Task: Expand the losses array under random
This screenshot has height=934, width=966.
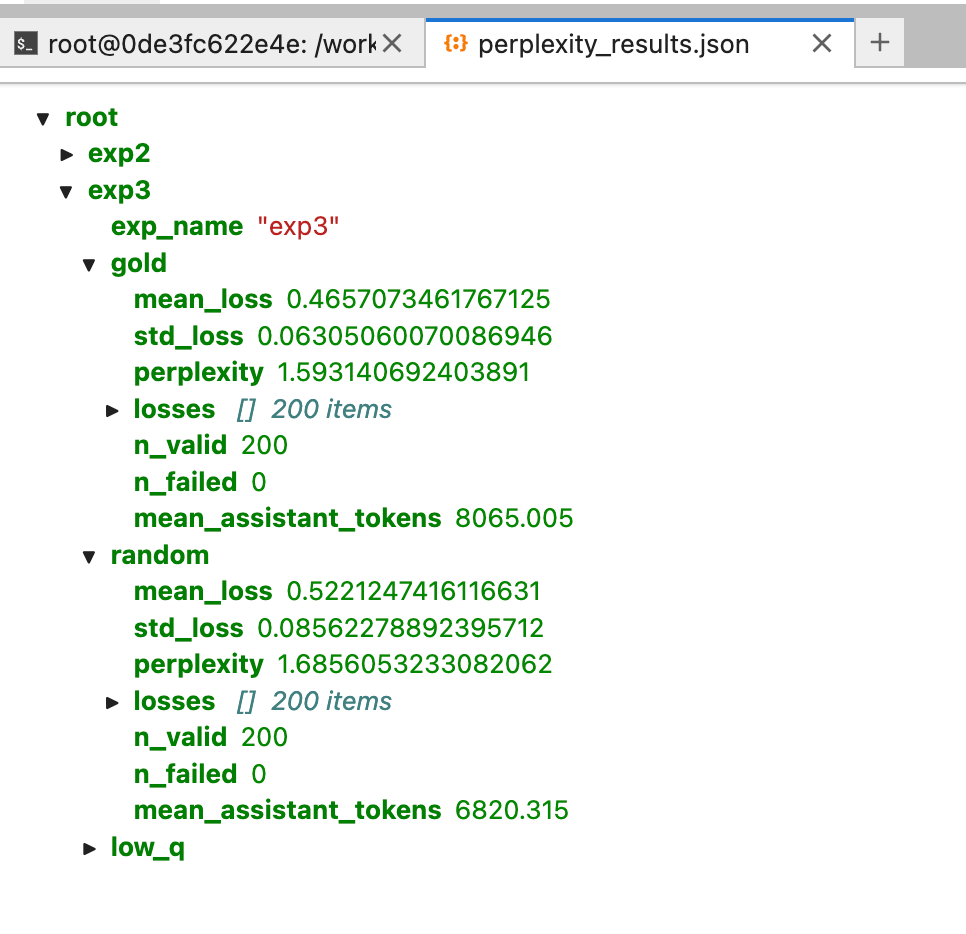Action: [x=112, y=702]
